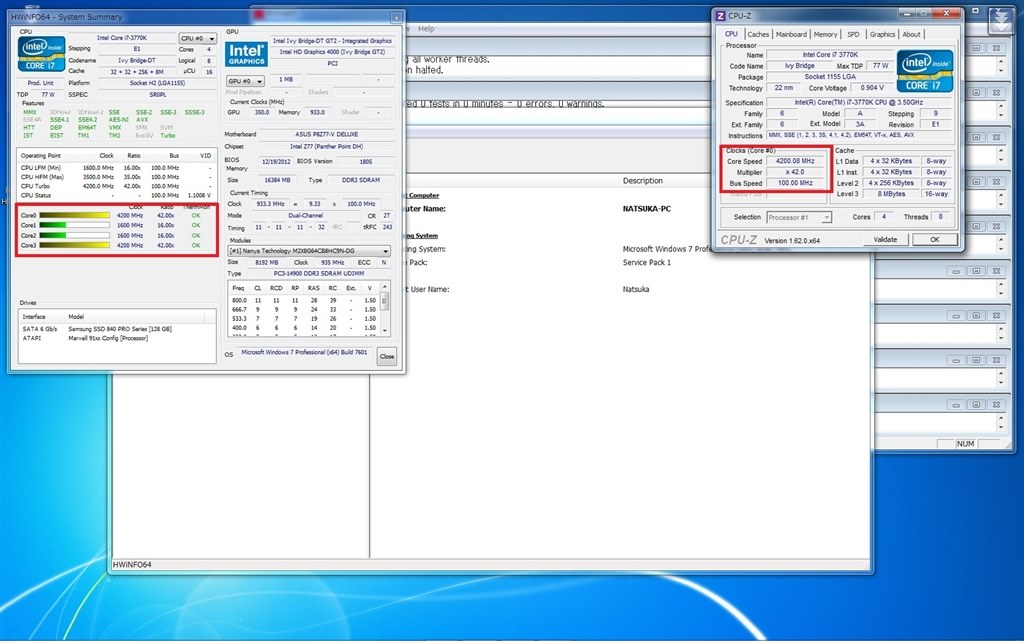Click the Socket 1155 LGA package field
The height and width of the screenshot is (641, 1024).
[x=829, y=76]
